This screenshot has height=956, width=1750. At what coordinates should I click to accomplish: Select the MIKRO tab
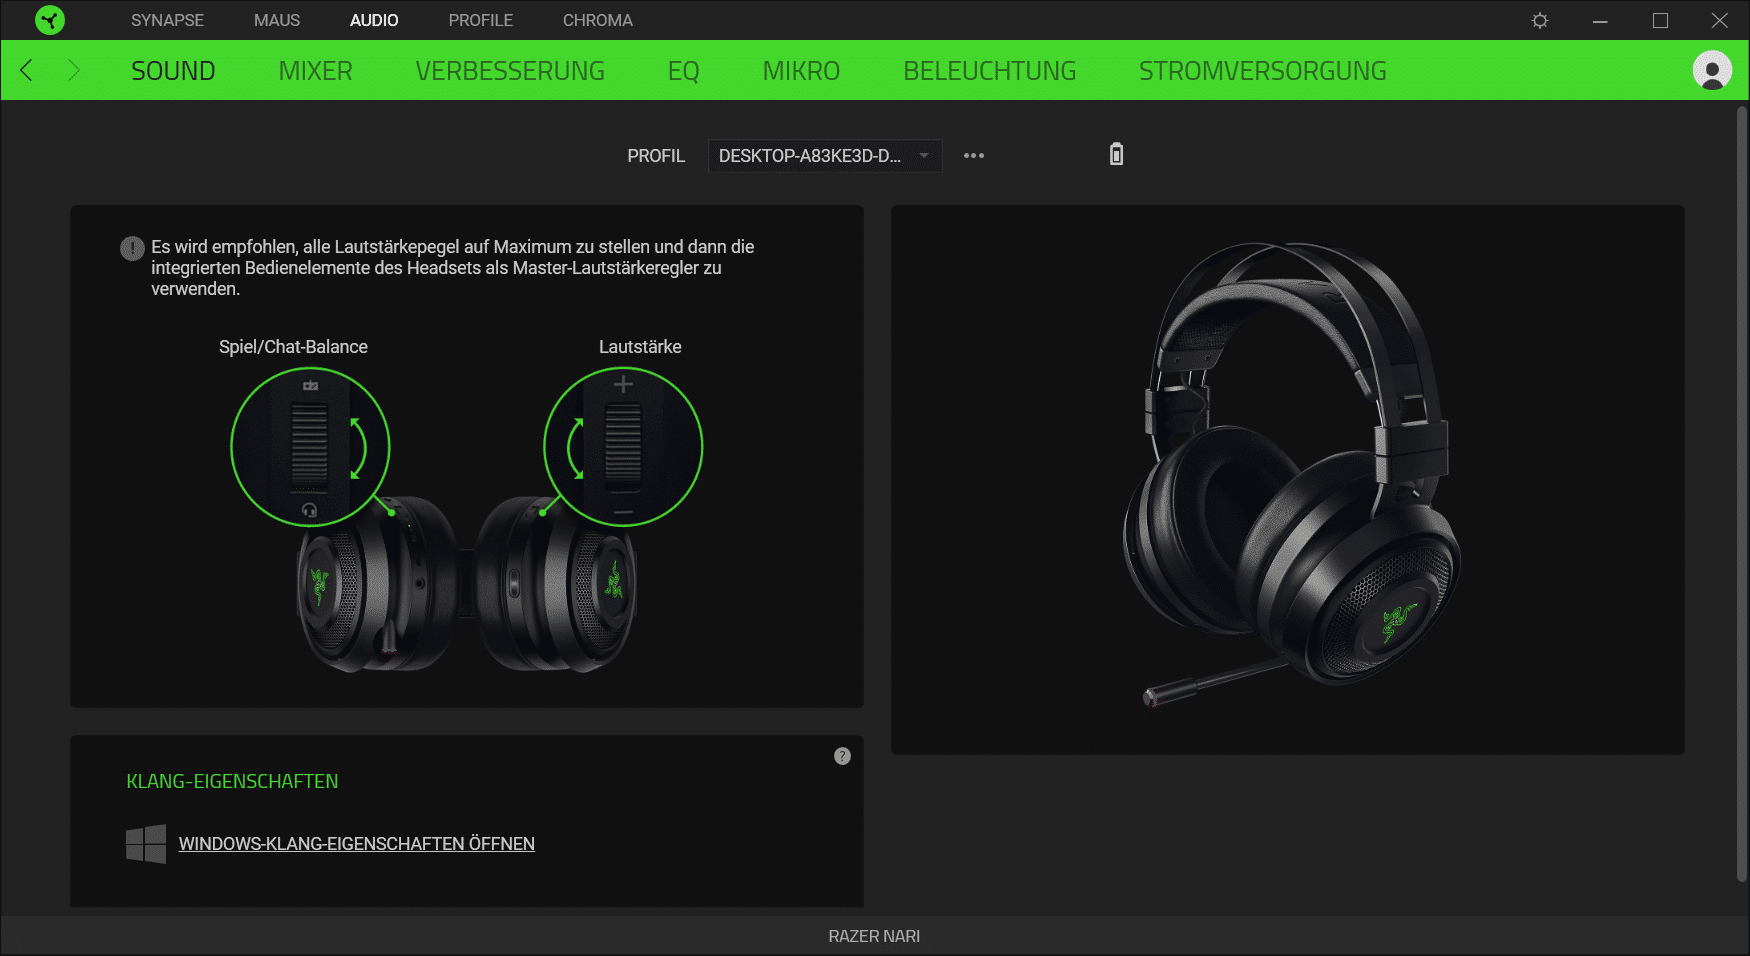pos(801,71)
